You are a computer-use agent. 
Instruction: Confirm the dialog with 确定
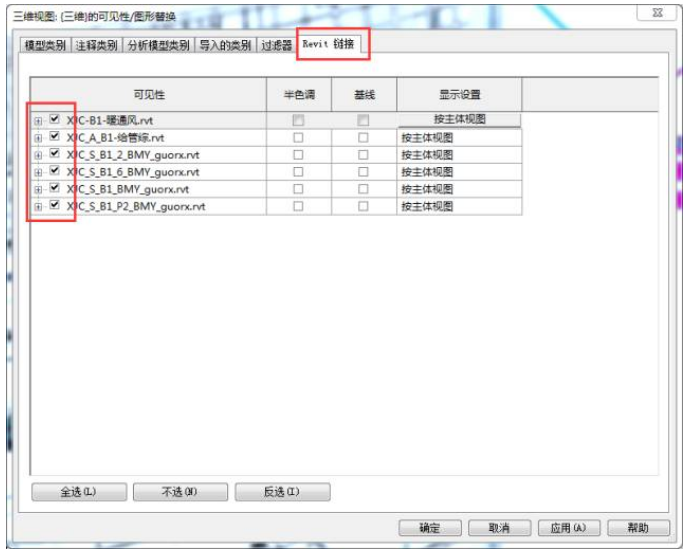pyautogui.click(x=430, y=528)
